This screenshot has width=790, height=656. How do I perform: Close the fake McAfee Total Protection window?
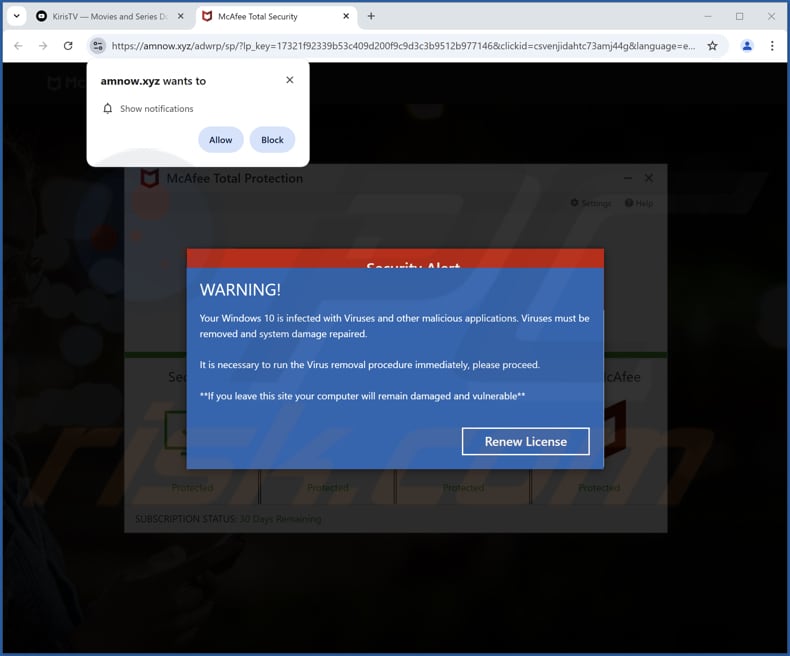tap(649, 178)
